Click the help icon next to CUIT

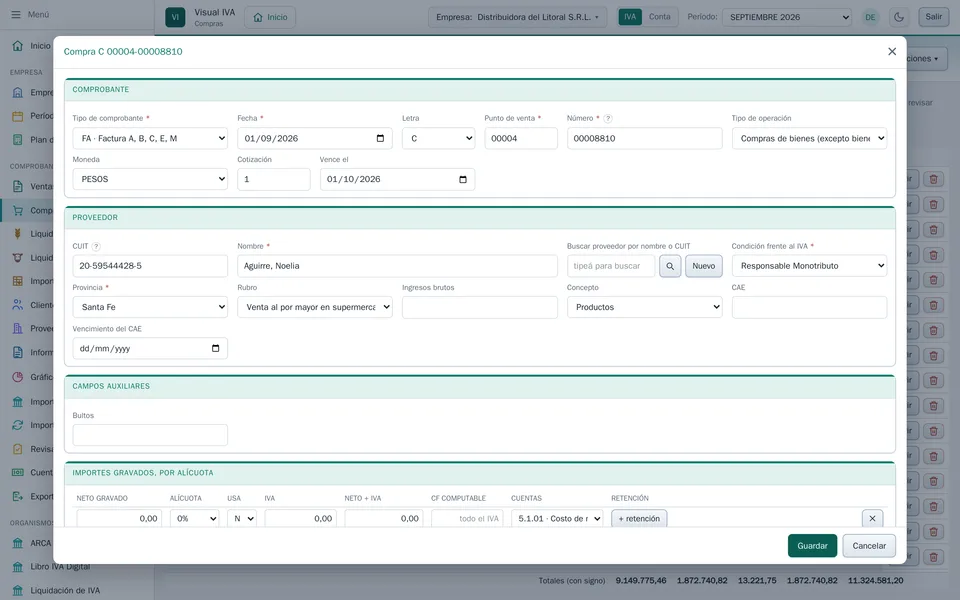tap(96, 246)
